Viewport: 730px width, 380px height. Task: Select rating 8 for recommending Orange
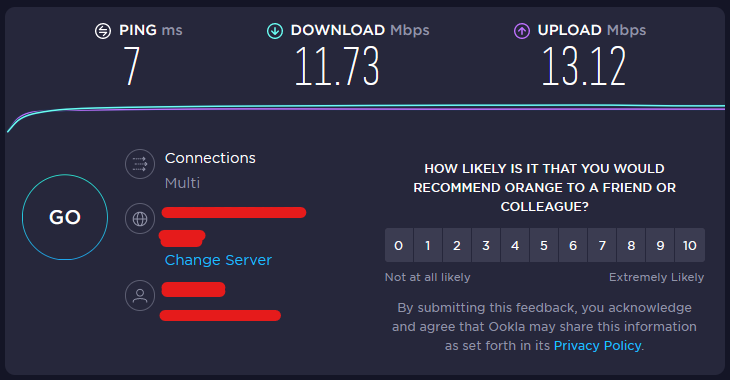[631, 245]
